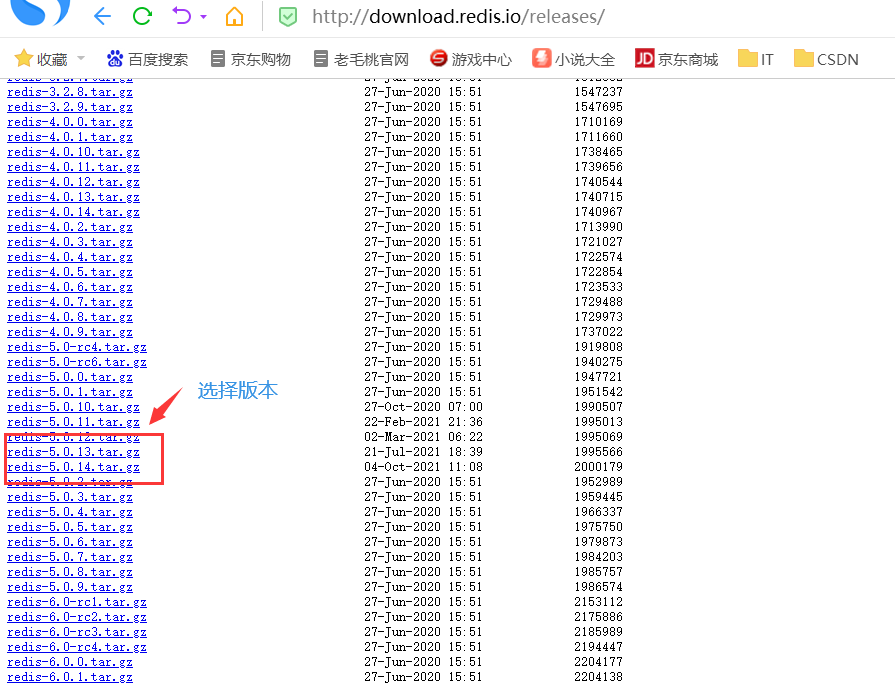Open 百度搜索 from the bookmarks bar
Screen dimensions: 895x687
pyautogui.click(x=147, y=58)
